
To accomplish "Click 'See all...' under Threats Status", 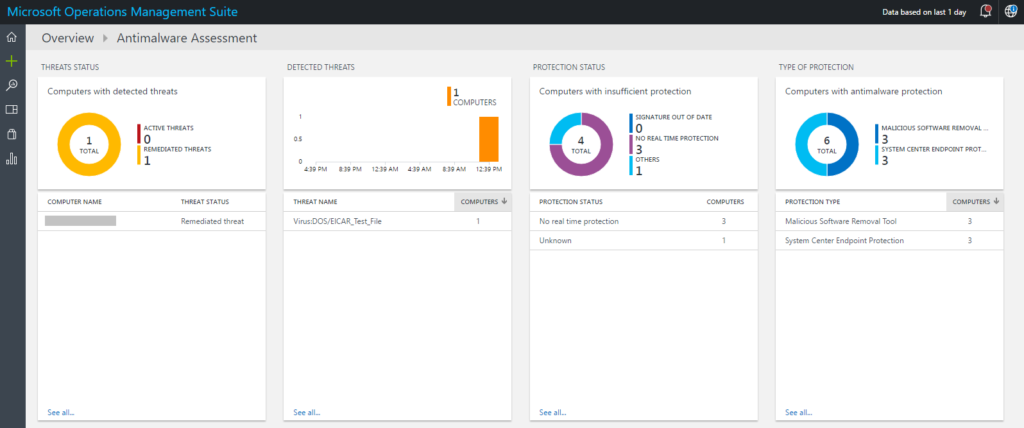I will [61, 412].
